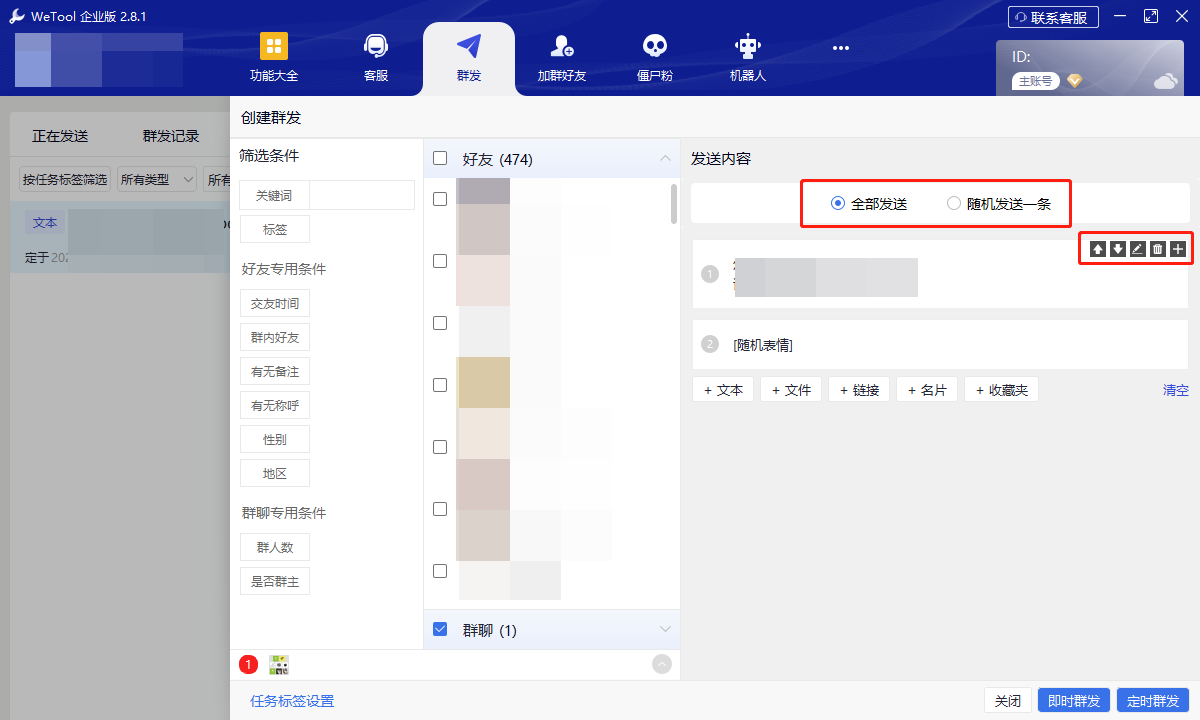The width and height of the screenshot is (1200, 720).
Task: Open the 所有类型 dropdown in background panel
Action: (157, 180)
